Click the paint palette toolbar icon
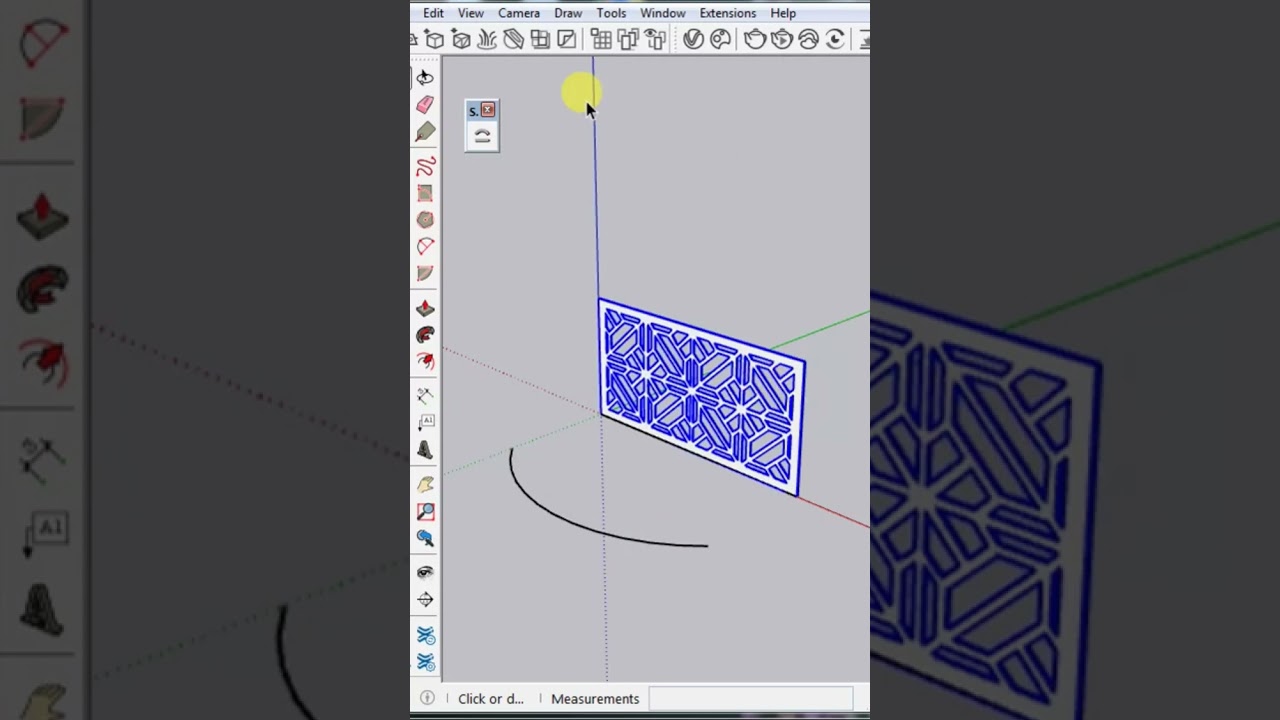1280x720 pixels. click(720, 39)
